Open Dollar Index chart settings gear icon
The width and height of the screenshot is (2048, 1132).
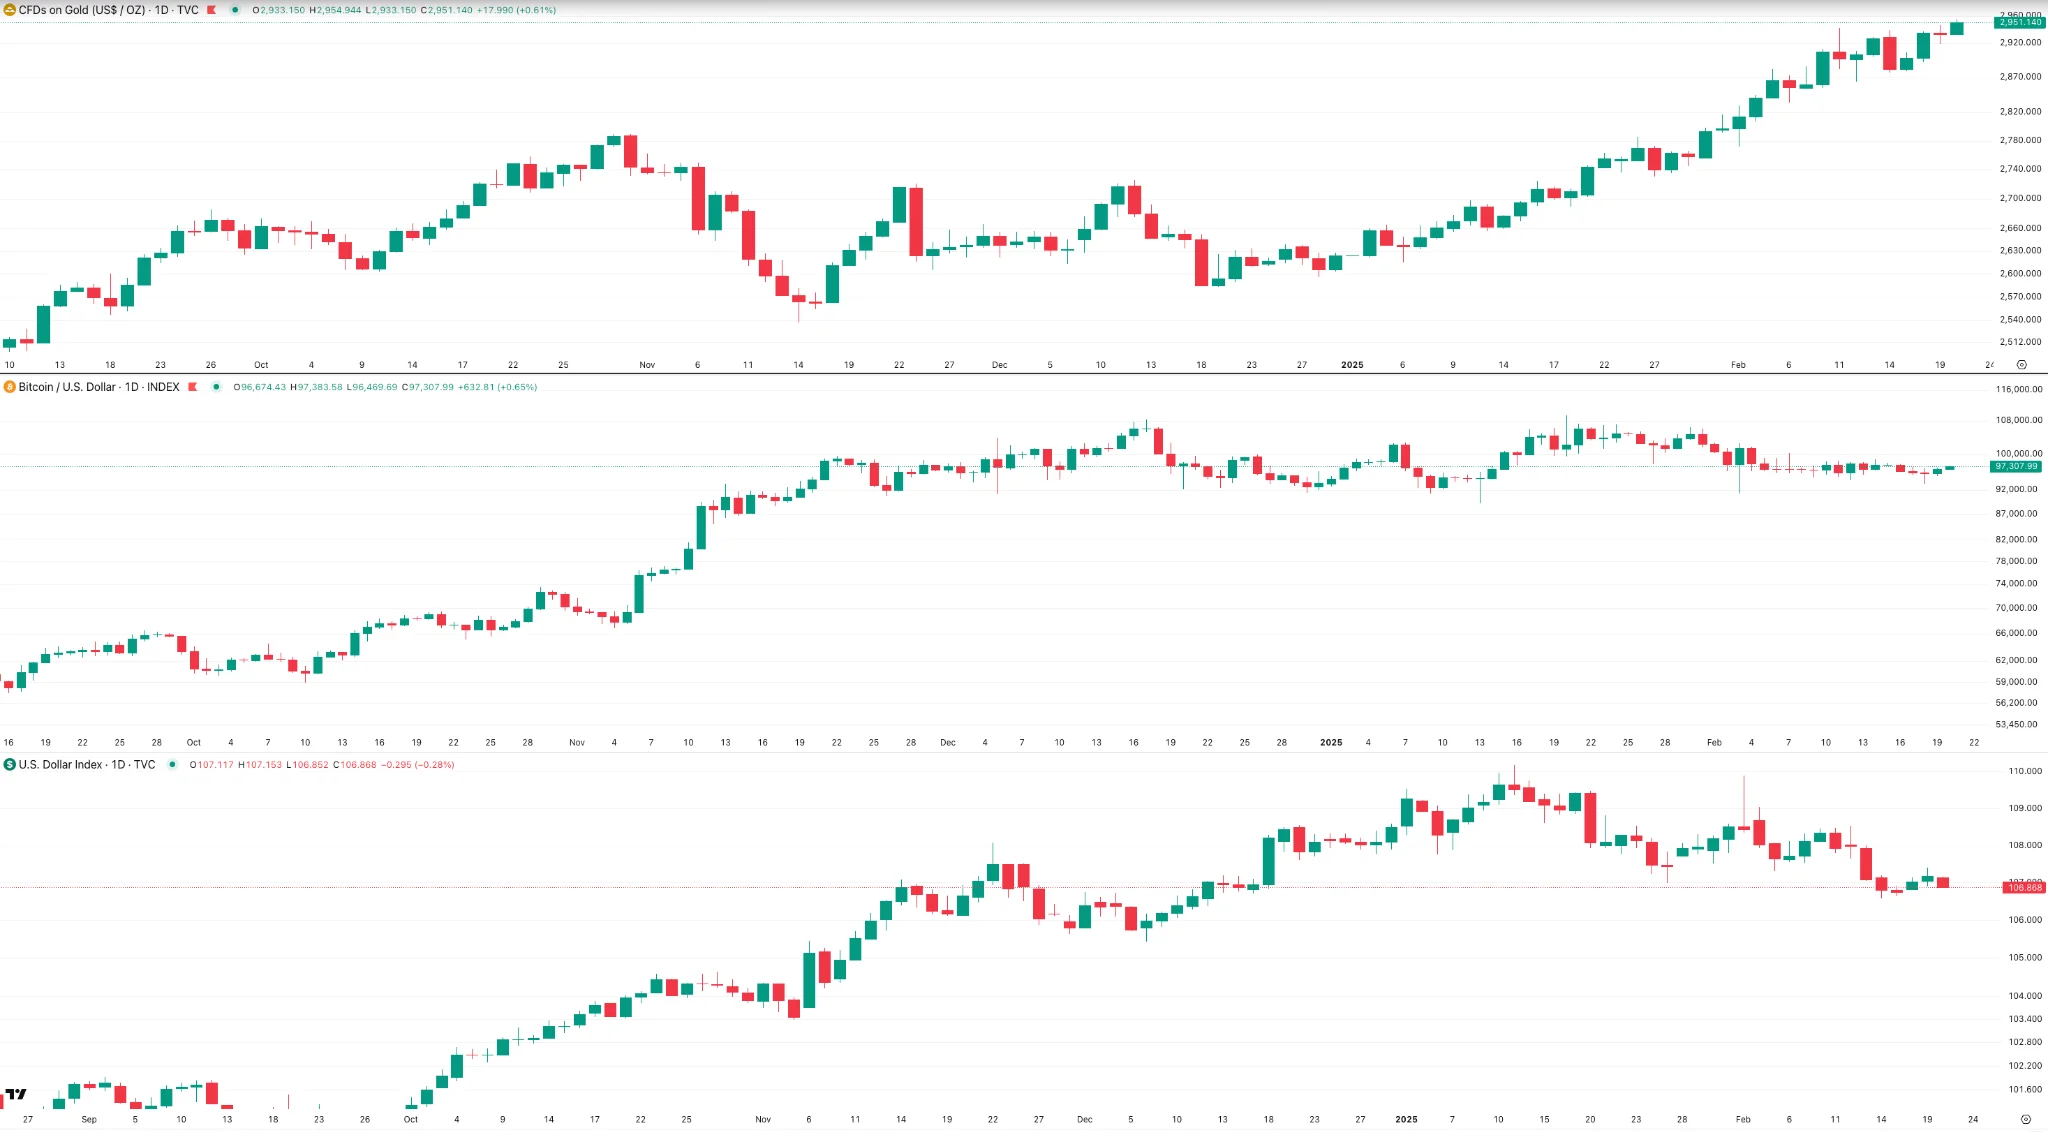2025,1120
